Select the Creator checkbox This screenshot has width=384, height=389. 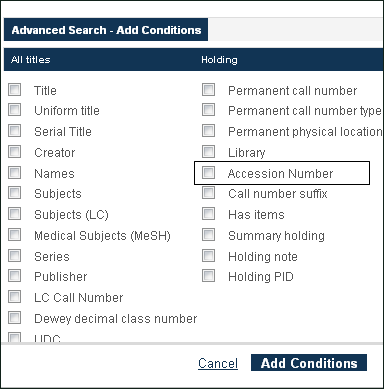(15, 152)
